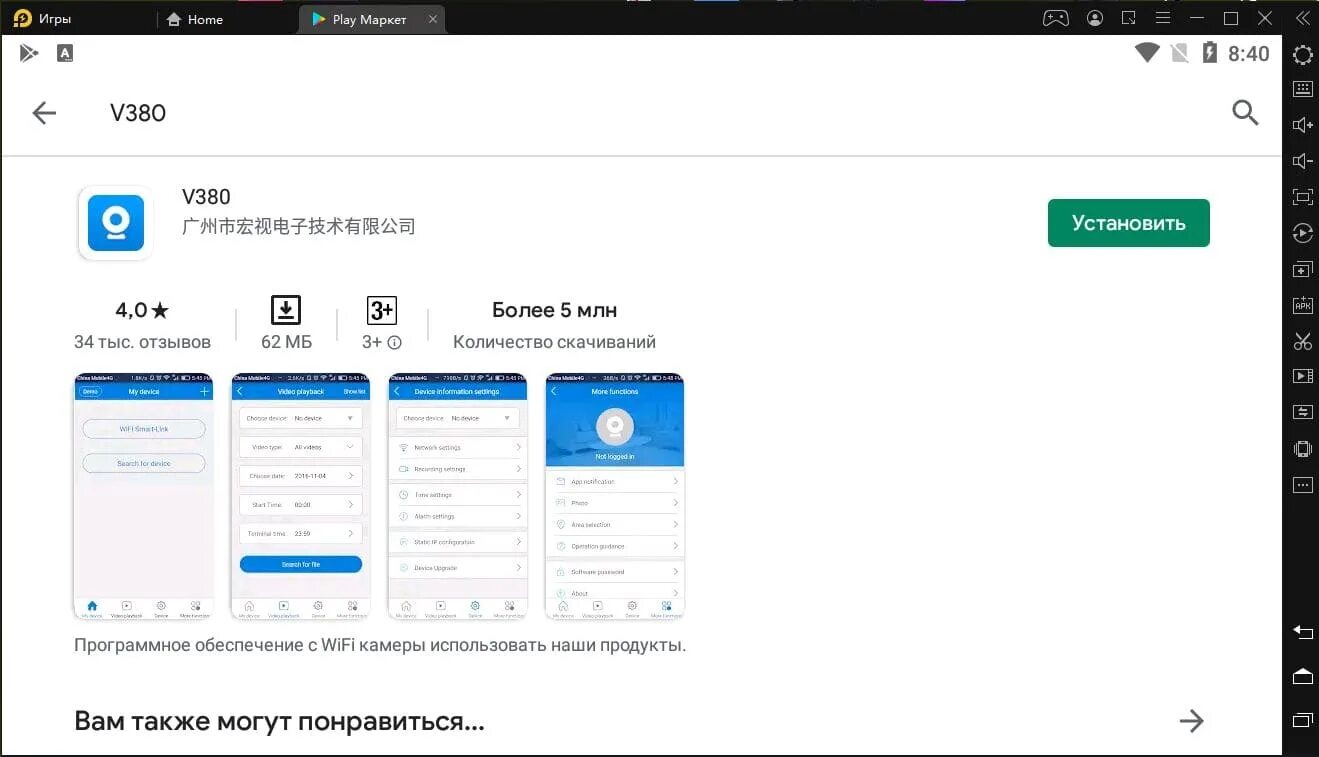Open the emulator settings gear

click(x=1302, y=55)
